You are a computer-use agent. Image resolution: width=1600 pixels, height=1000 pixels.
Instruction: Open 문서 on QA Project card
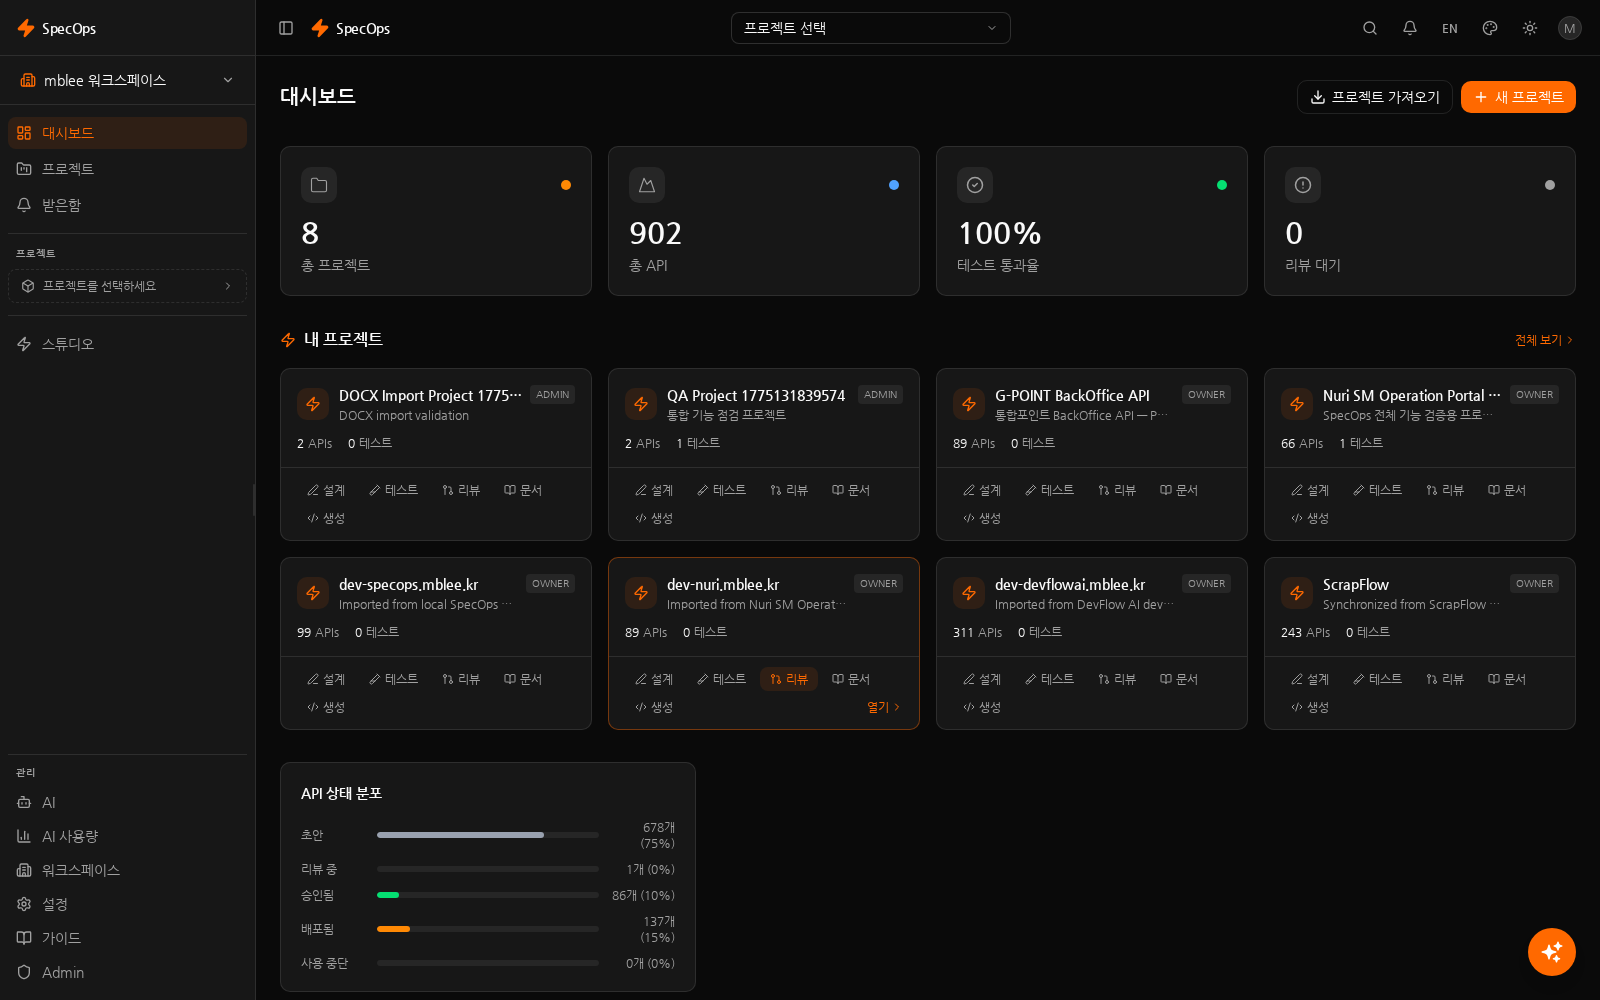coord(851,490)
